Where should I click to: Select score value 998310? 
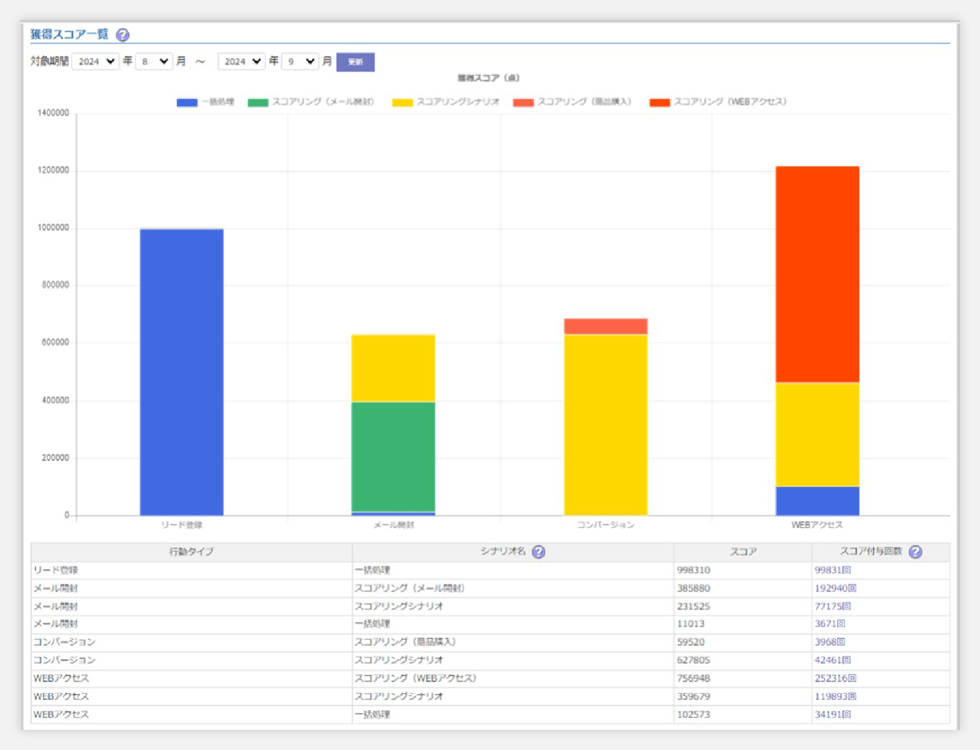point(693,570)
